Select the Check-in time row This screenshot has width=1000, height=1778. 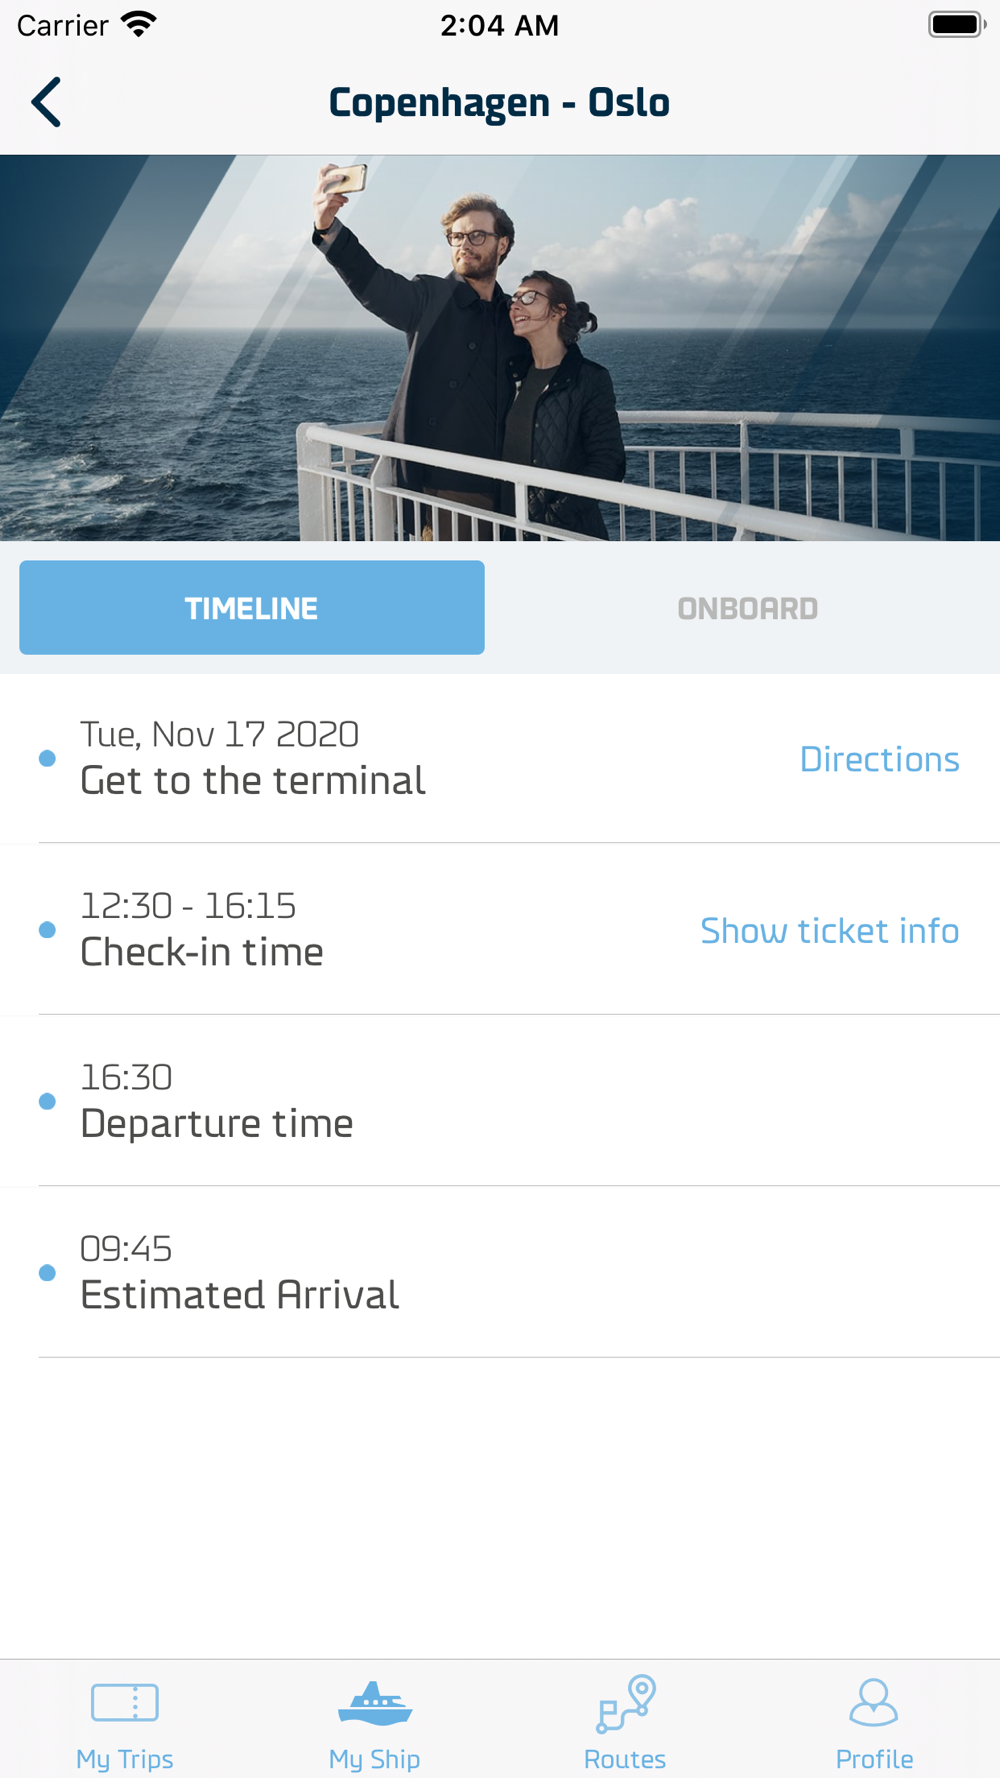pyautogui.click(x=500, y=929)
